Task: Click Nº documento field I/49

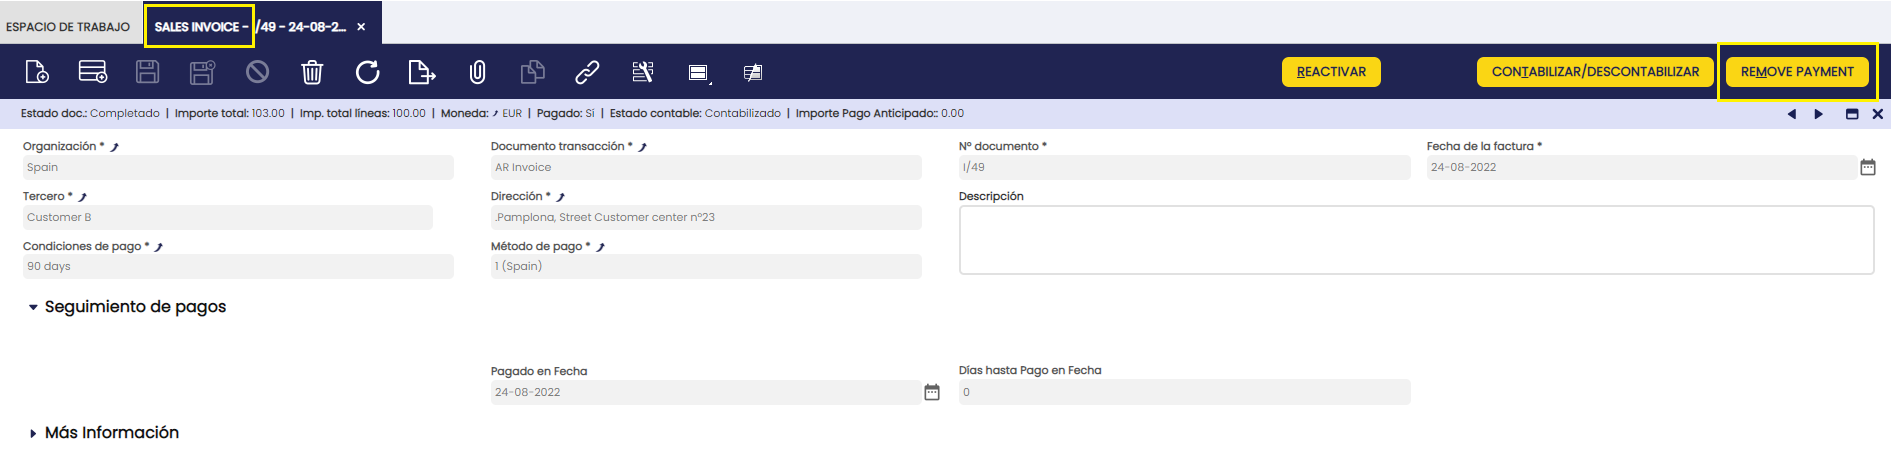Action: click(x=1184, y=168)
